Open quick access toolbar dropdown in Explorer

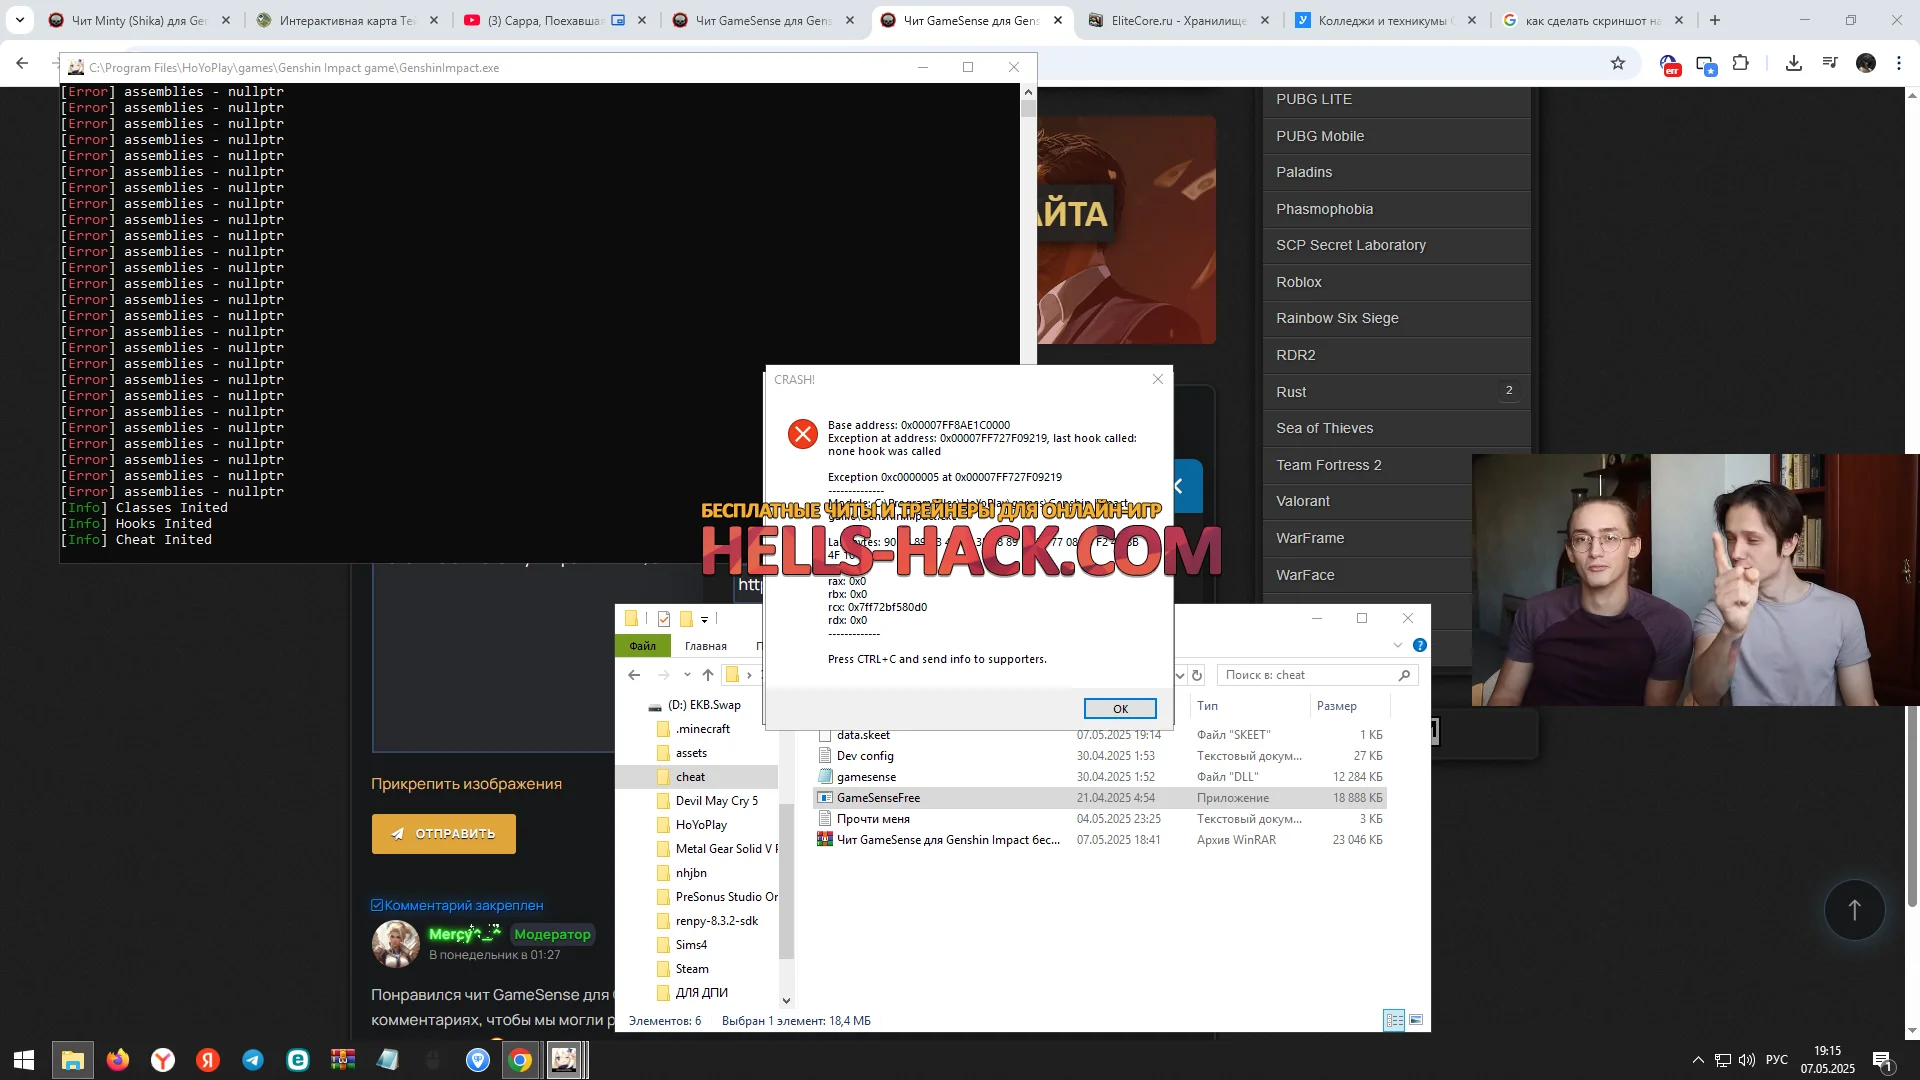(704, 619)
